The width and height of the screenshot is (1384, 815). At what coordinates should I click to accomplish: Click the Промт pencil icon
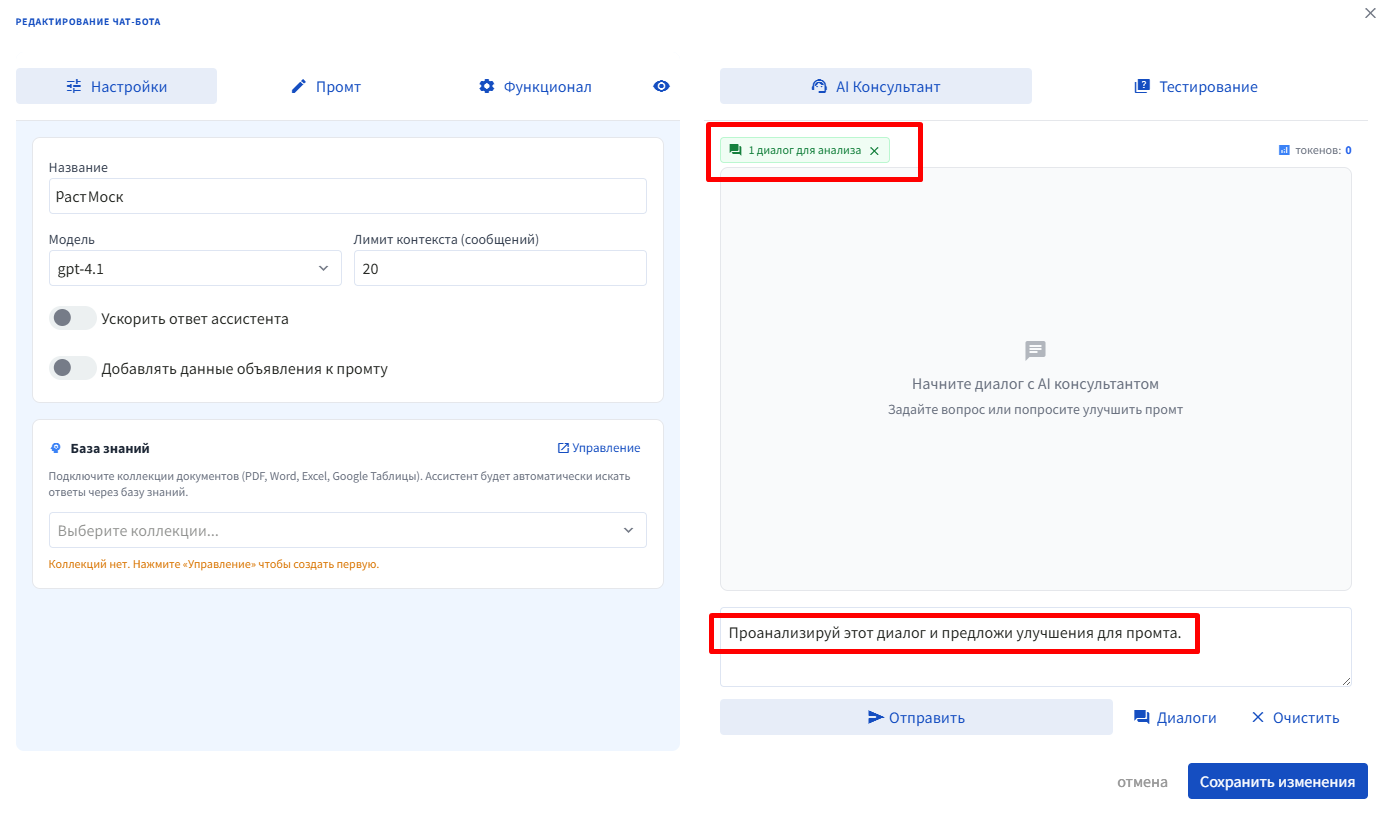click(x=298, y=86)
